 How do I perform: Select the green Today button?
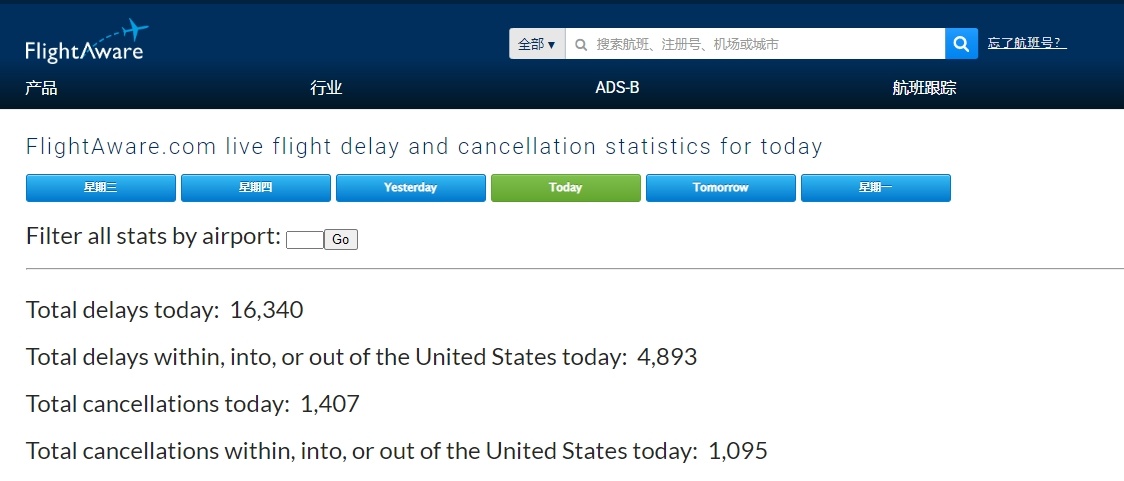(x=566, y=188)
